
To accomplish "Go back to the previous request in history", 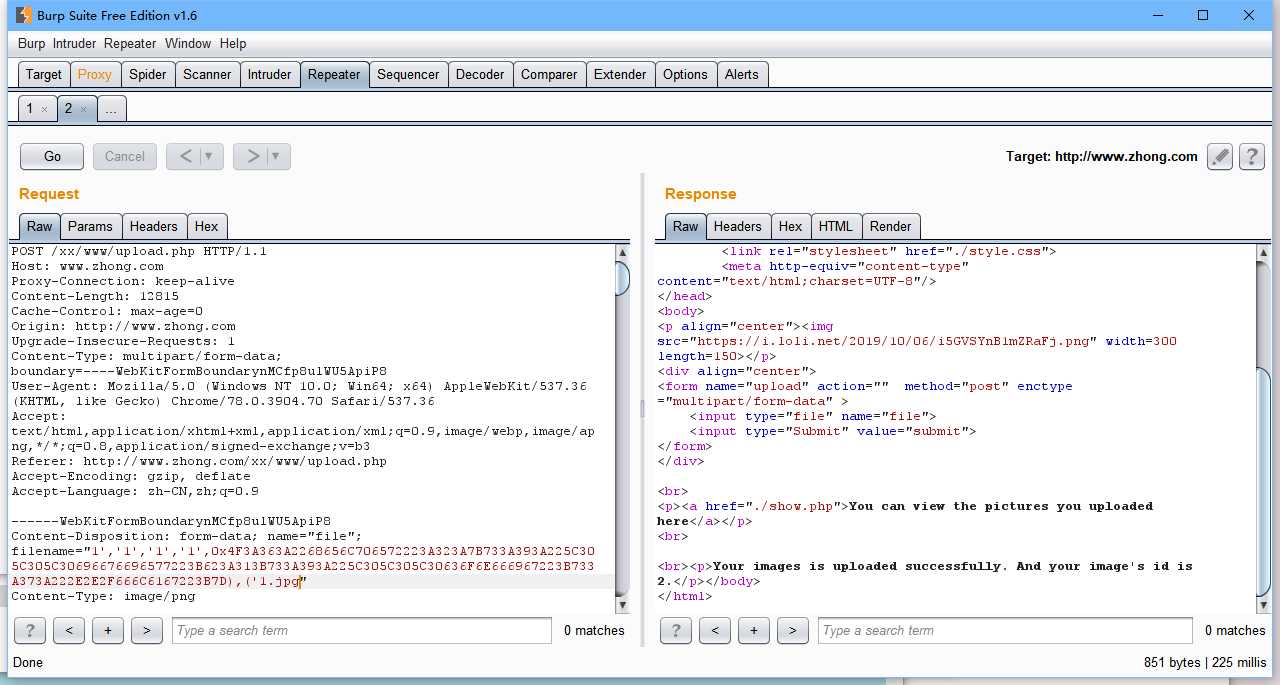I will [x=185, y=156].
